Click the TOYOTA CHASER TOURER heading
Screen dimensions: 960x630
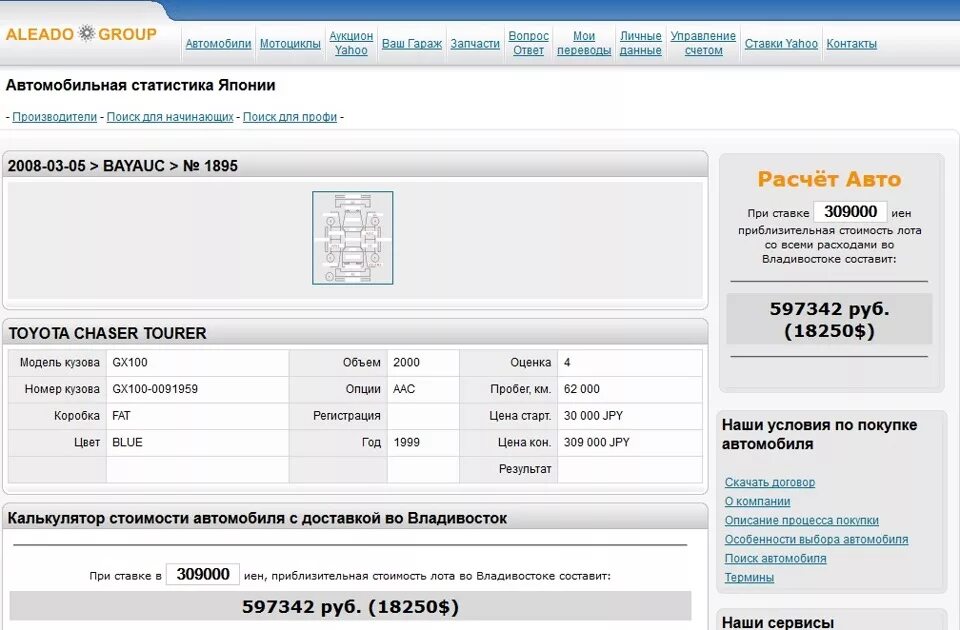coord(107,333)
